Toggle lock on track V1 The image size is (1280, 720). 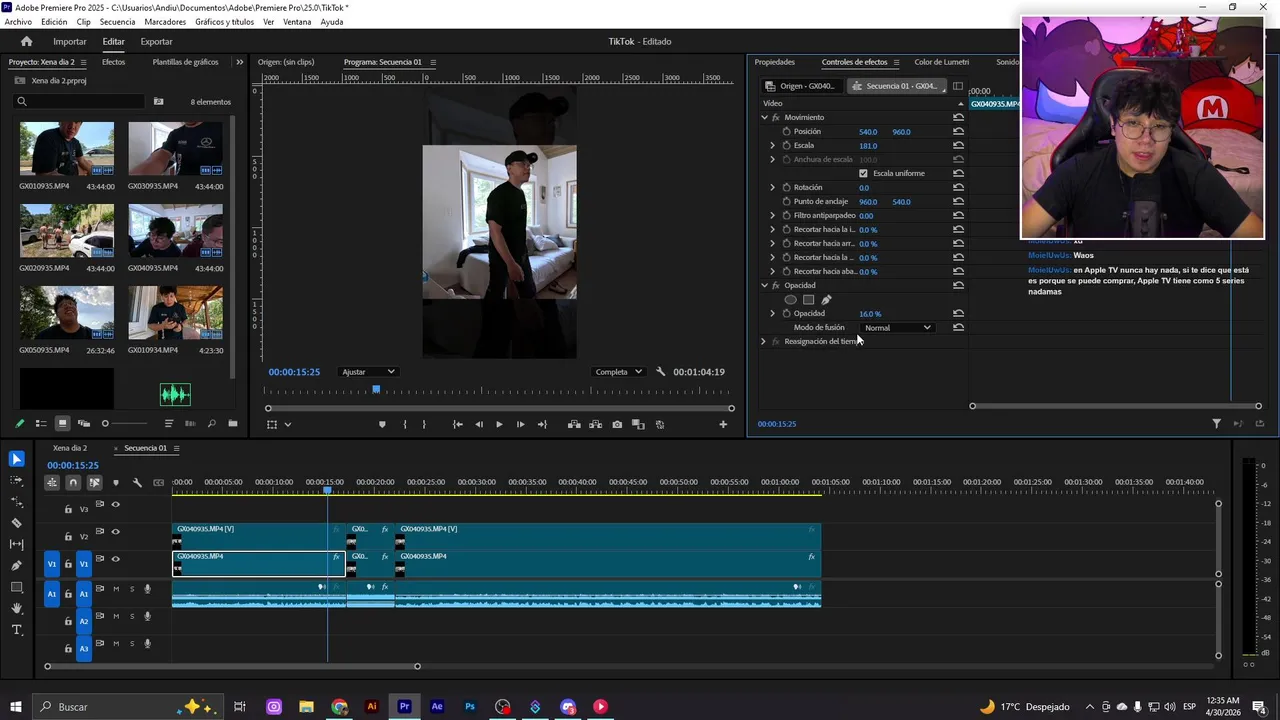[68, 564]
